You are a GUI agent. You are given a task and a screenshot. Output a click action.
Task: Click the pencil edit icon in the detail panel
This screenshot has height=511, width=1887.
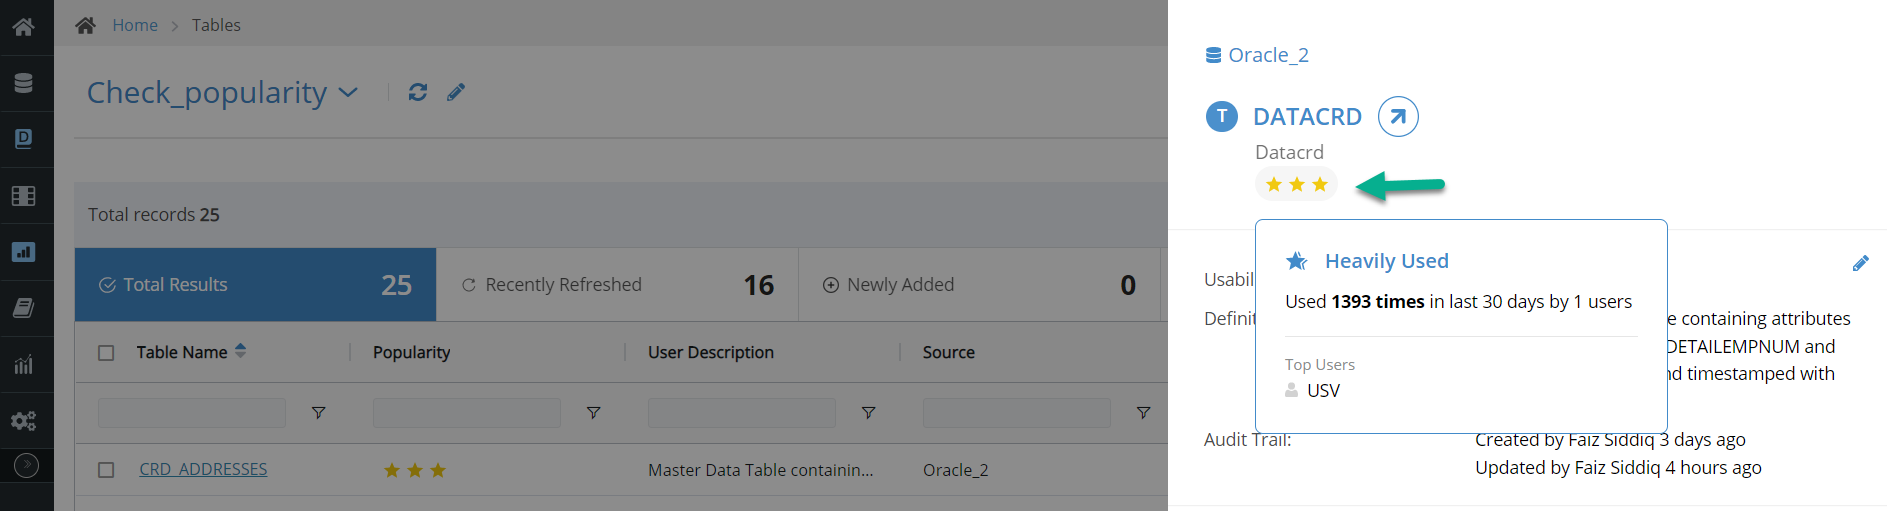pyautogui.click(x=1860, y=263)
